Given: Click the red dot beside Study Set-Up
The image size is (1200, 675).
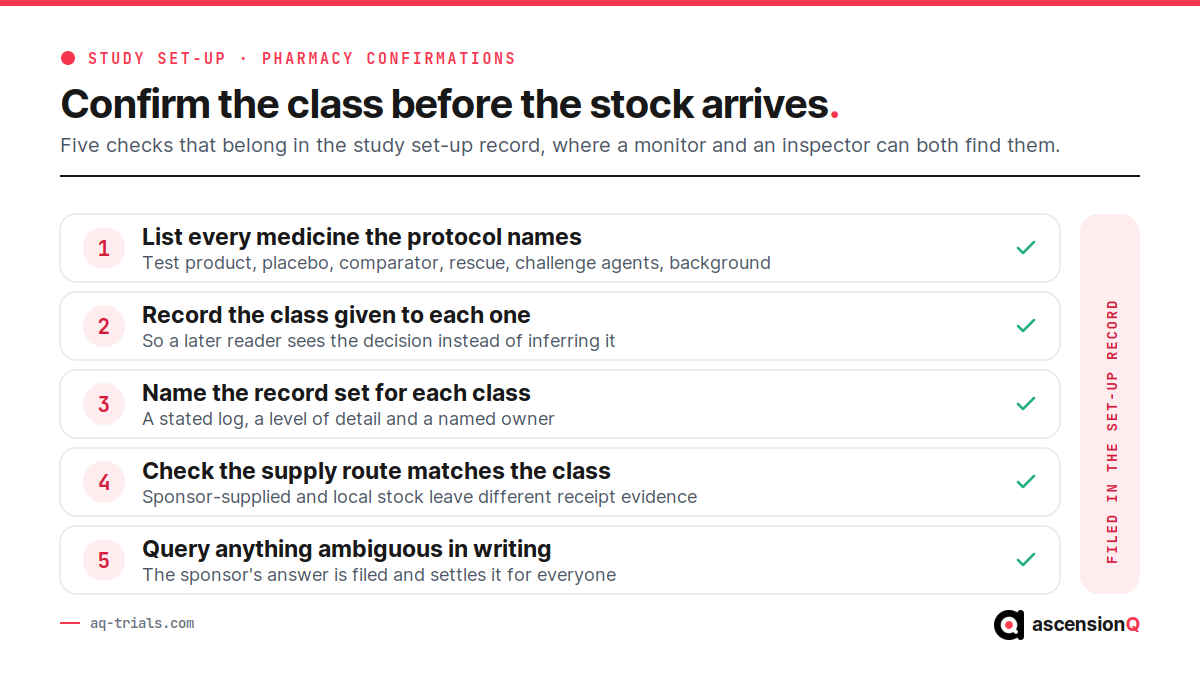Looking at the screenshot, I should (x=68, y=58).
